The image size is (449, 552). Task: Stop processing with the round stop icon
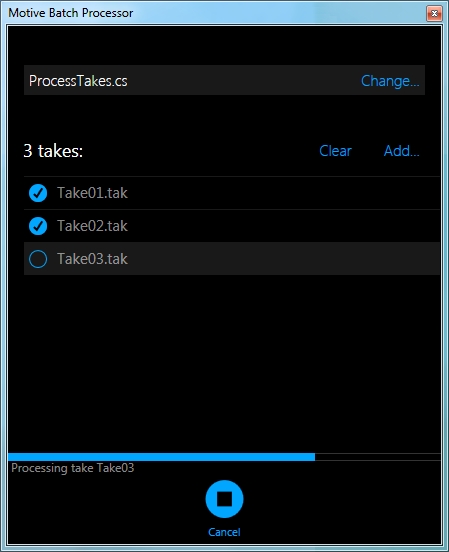point(224,499)
